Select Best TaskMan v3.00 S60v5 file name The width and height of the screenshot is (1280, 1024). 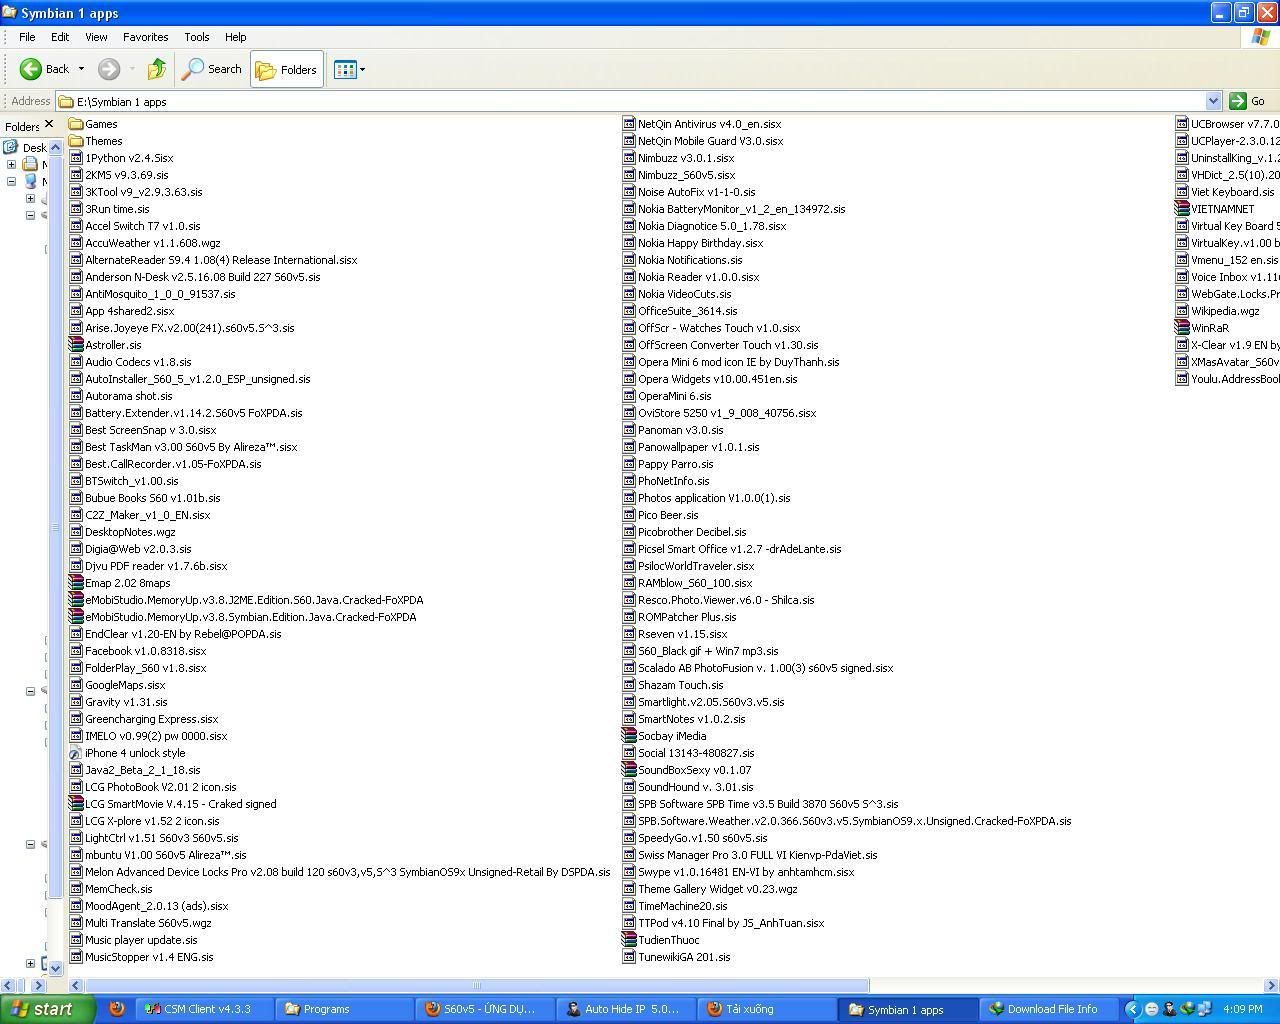click(x=191, y=447)
